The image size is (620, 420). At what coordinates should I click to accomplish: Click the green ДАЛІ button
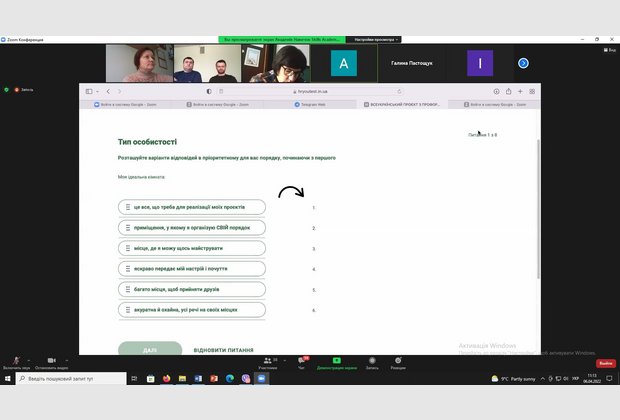[x=150, y=349]
